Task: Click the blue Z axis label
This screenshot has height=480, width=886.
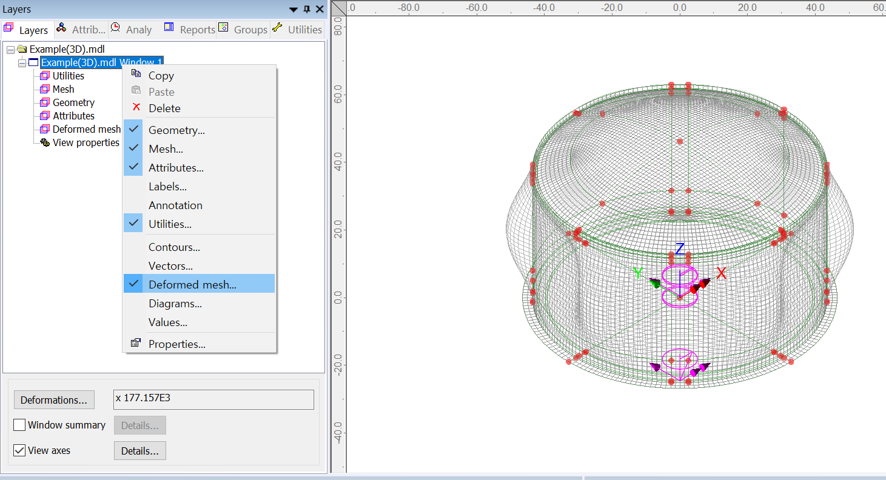Action: 680,249
